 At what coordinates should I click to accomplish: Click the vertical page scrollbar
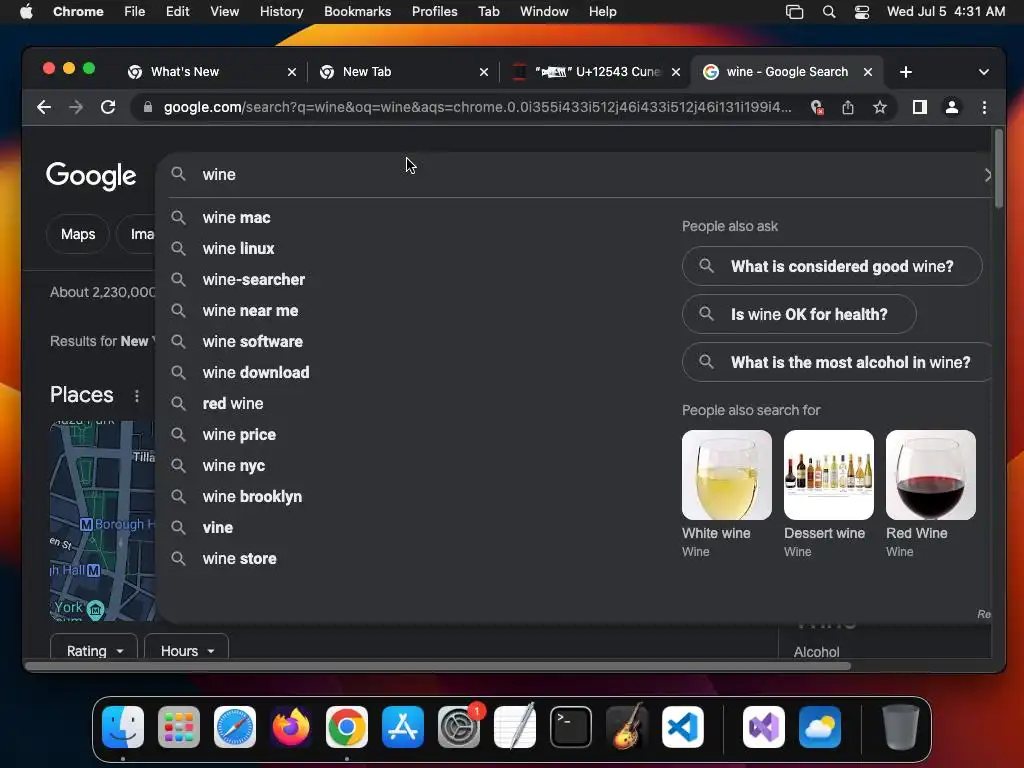(x=999, y=168)
